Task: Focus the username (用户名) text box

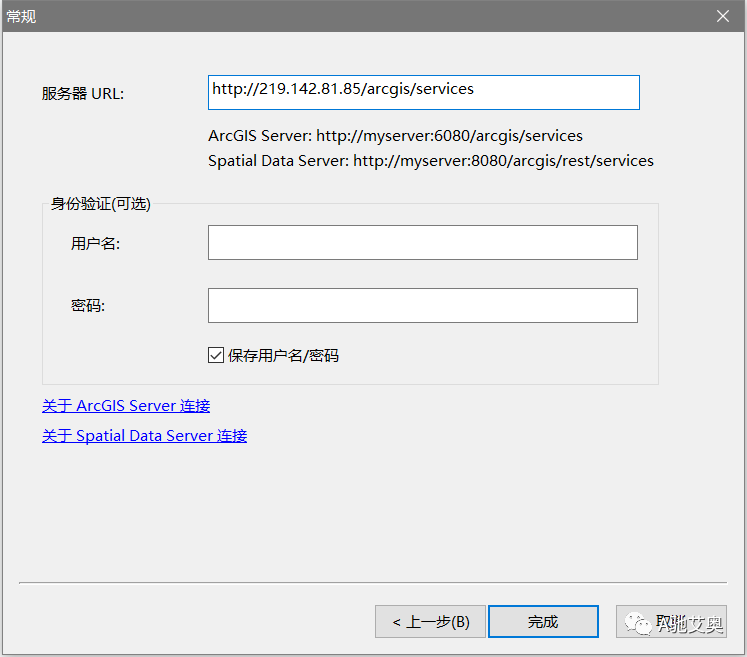Action: [423, 243]
